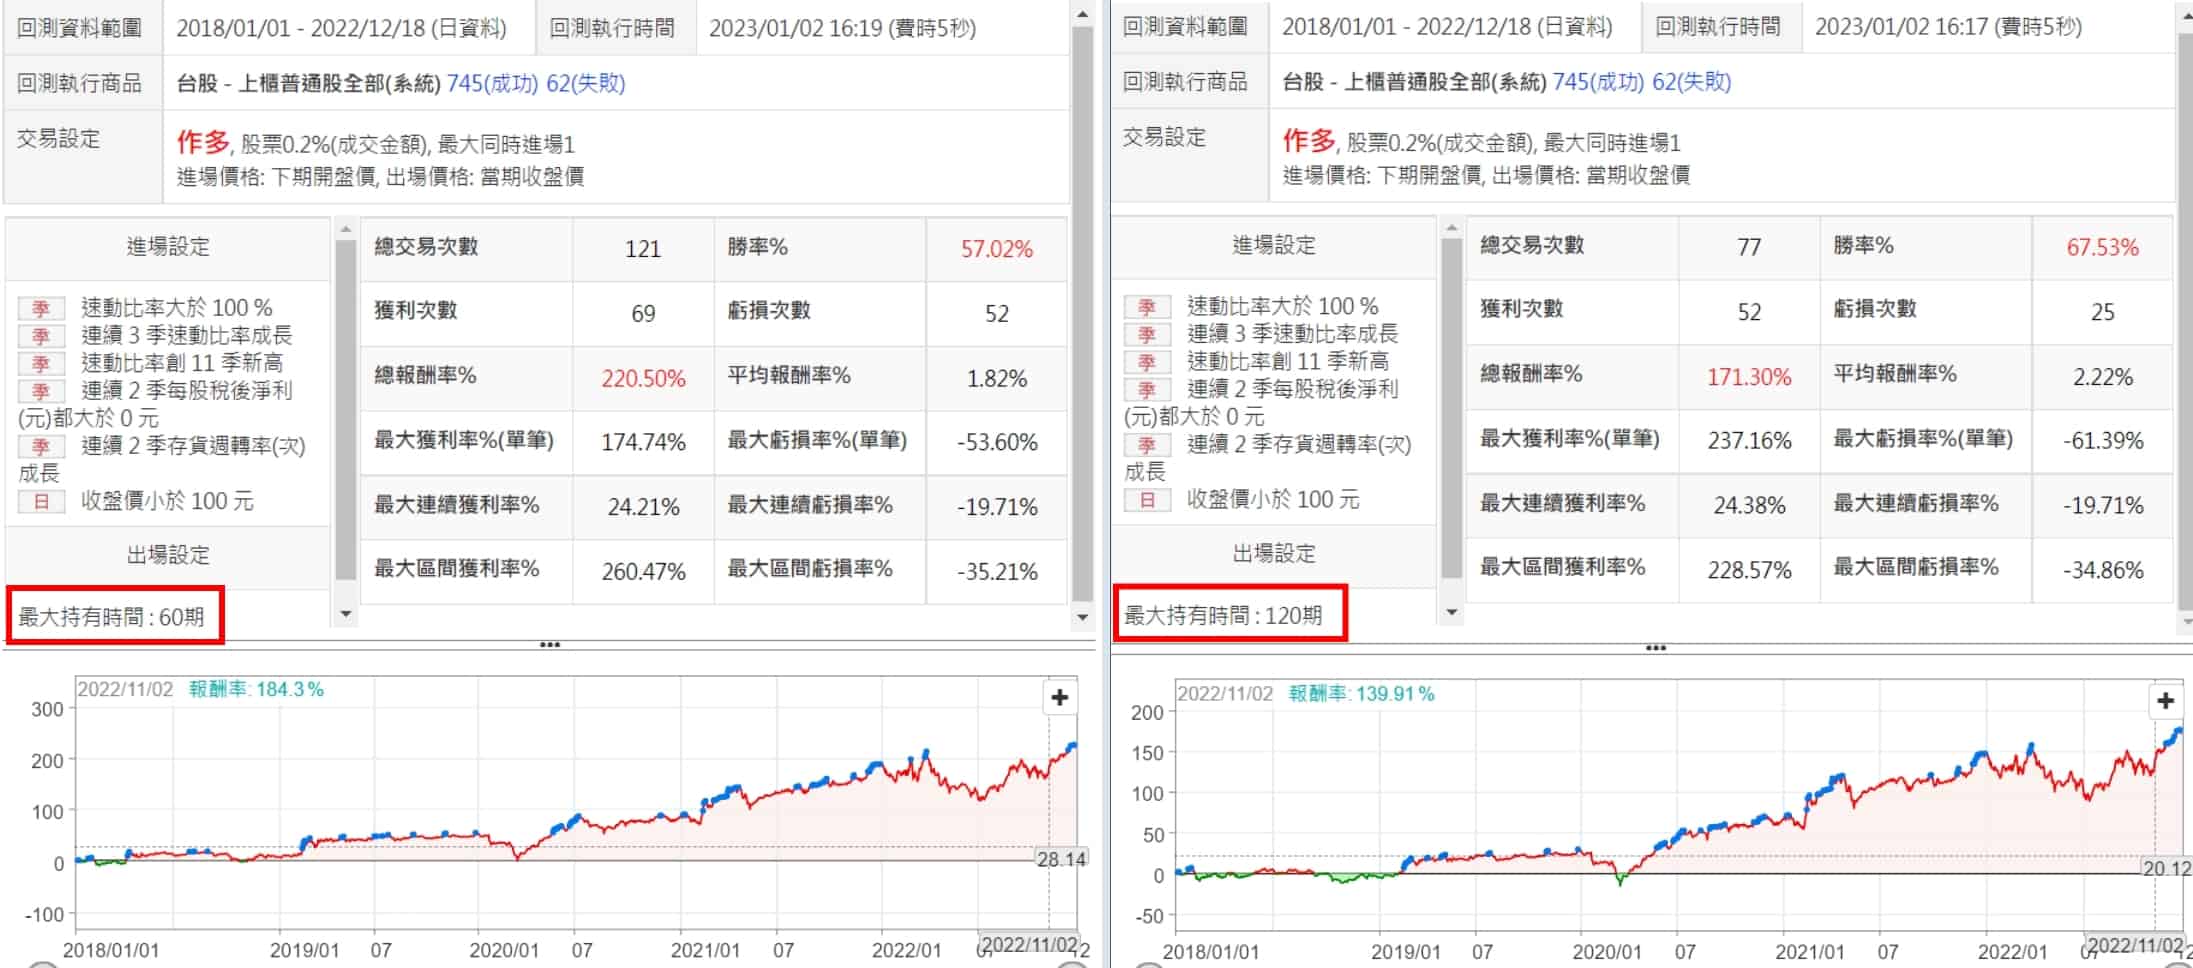The width and height of the screenshot is (2193, 968).
Task: Click the three-dot splitter handle above left chart
Action: click(549, 645)
